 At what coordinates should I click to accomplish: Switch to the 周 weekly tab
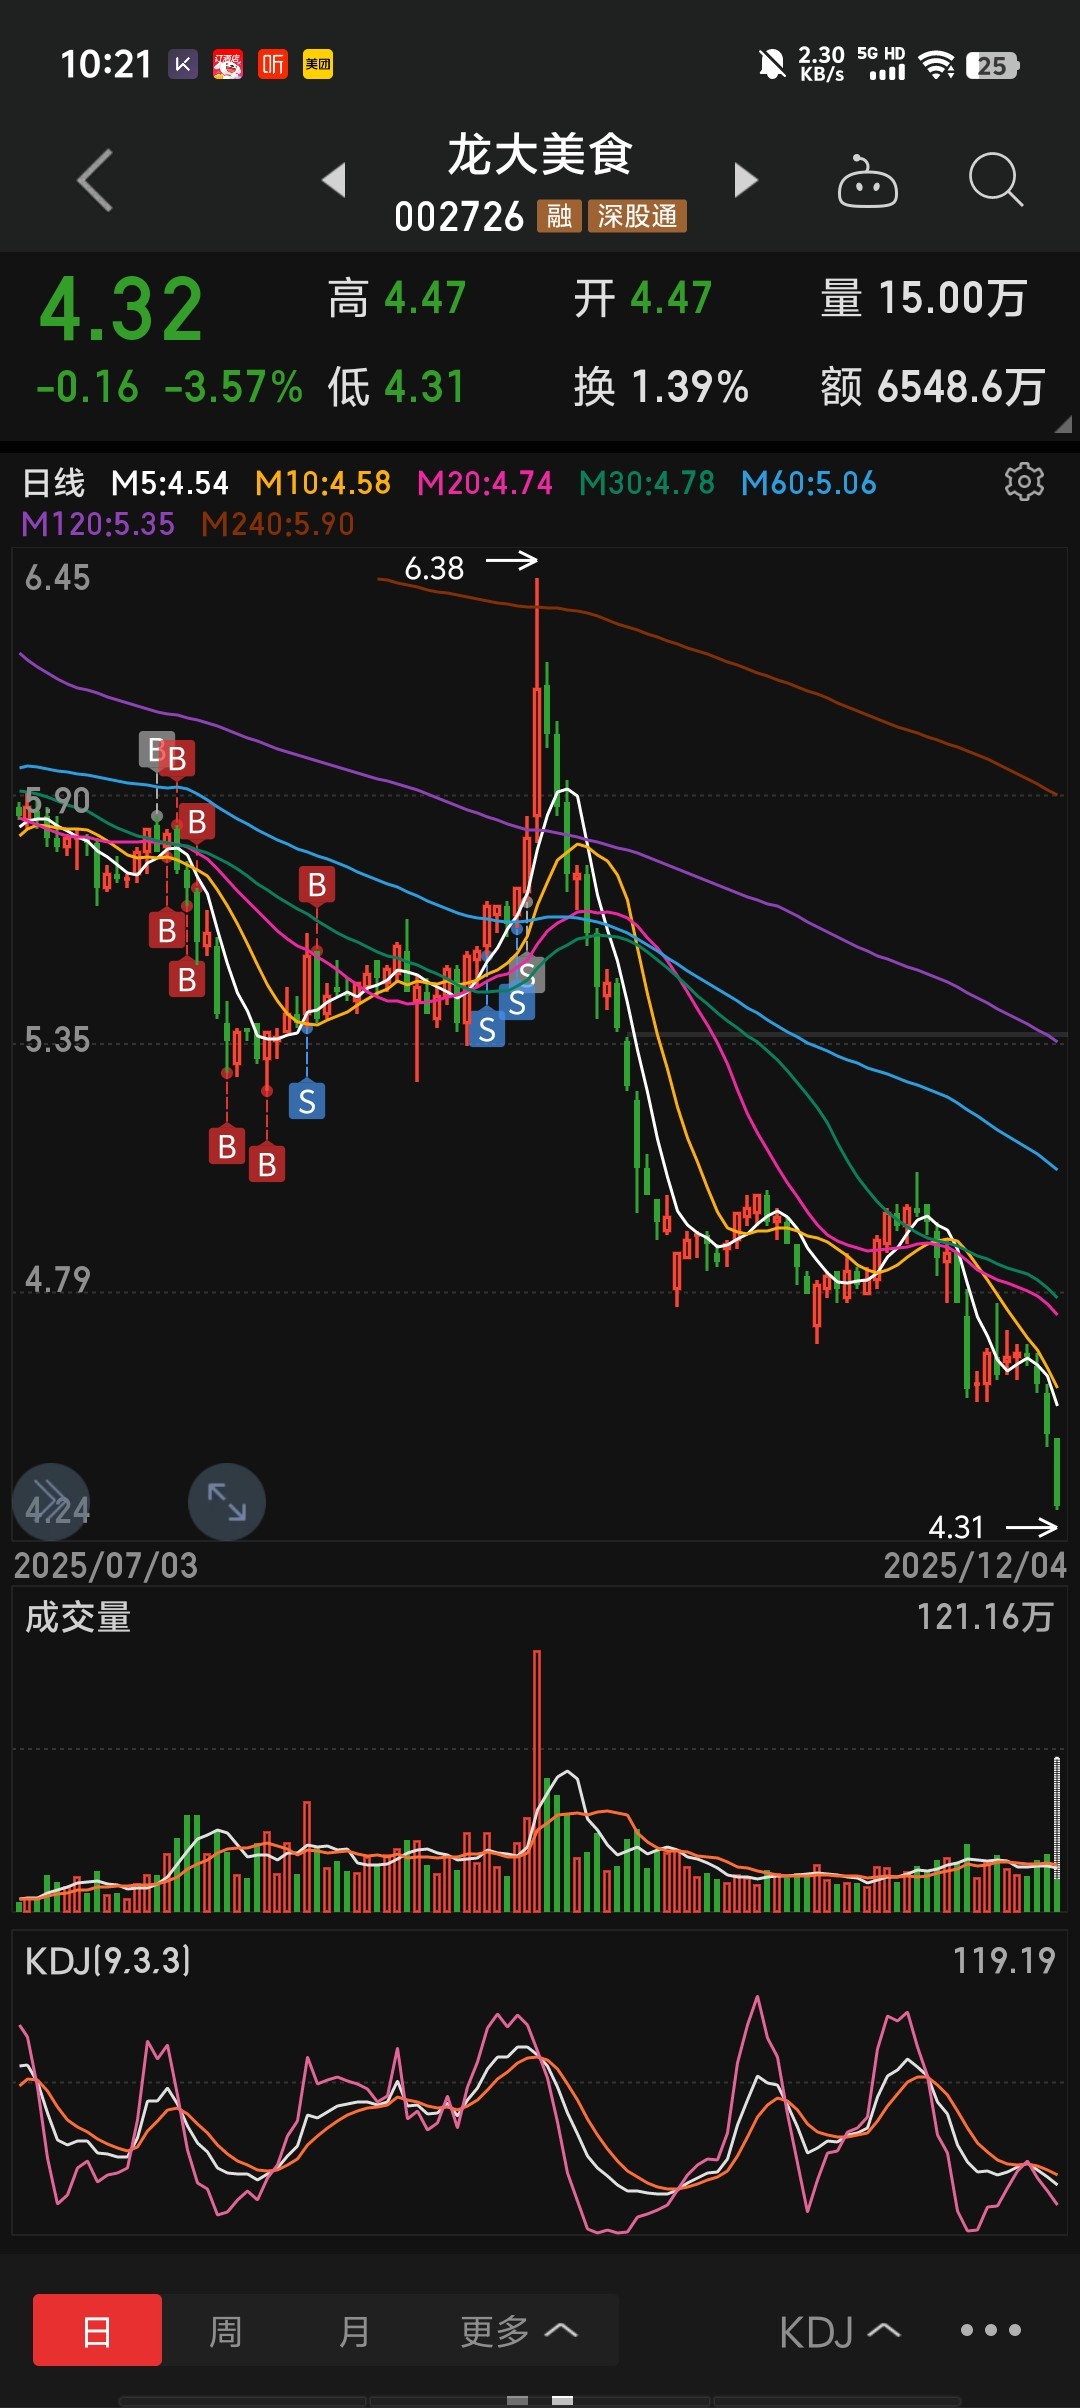226,2331
